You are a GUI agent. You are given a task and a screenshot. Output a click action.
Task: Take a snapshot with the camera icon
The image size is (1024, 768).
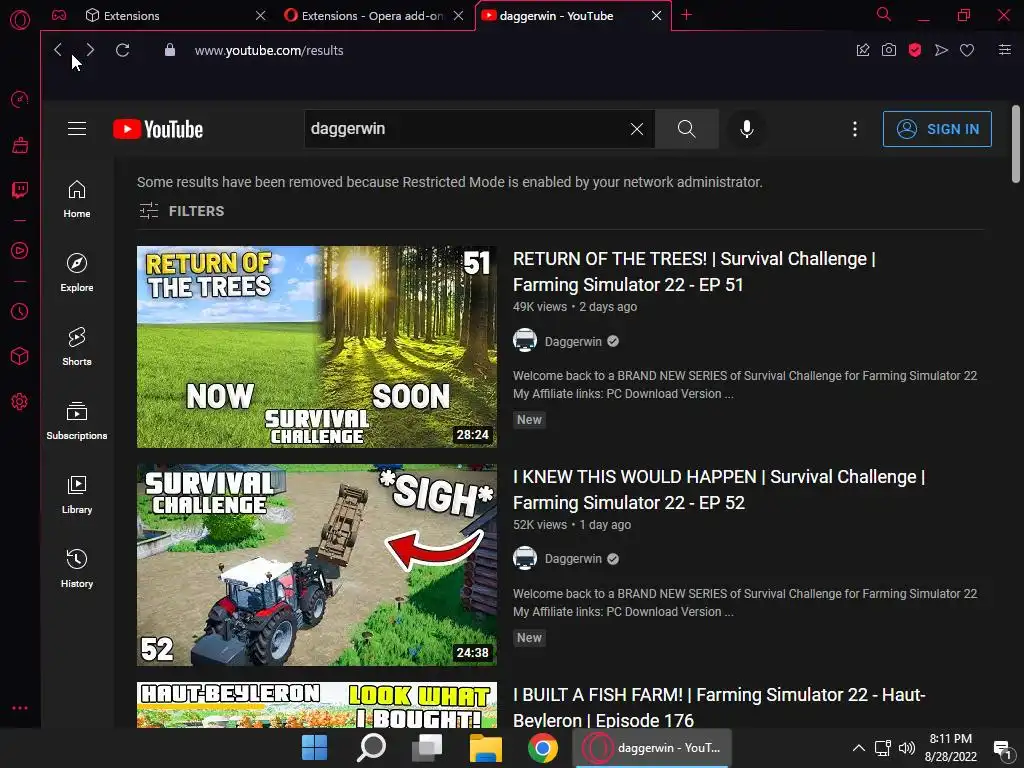coord(889,50)
